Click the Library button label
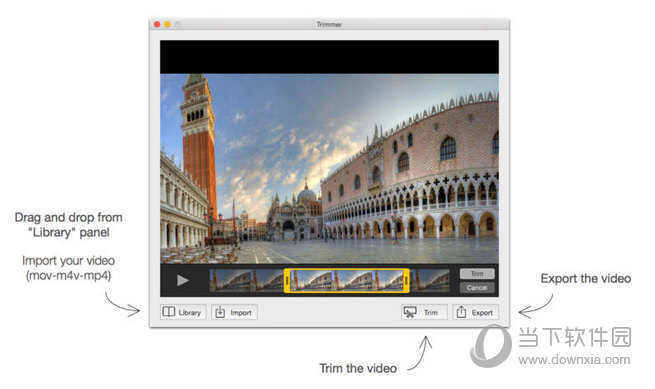 [x=190, y=313]
